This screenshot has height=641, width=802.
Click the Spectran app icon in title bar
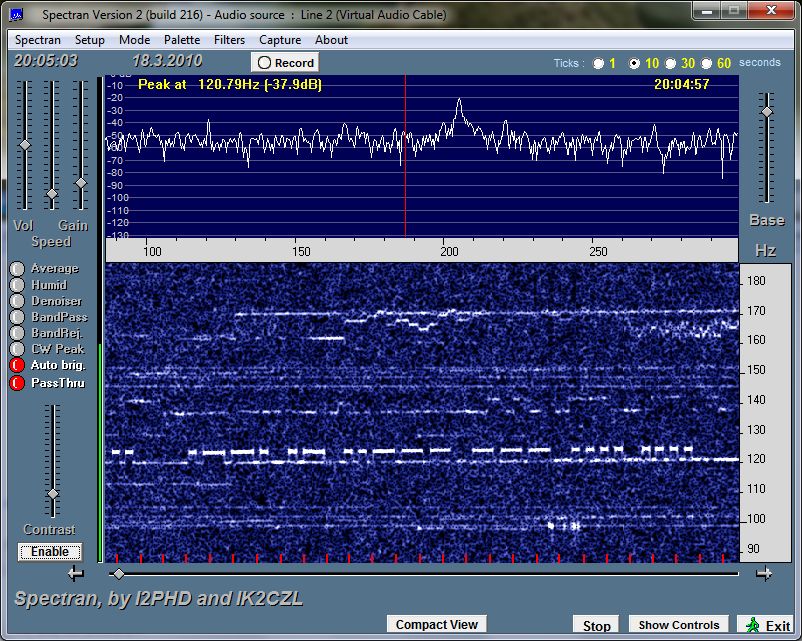(17, 14)
